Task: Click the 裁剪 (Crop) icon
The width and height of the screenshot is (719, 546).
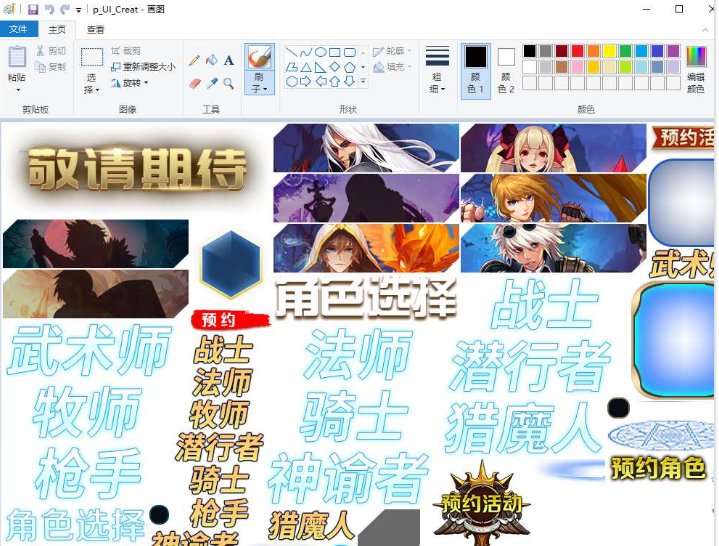Action: [x=116, y=50]
